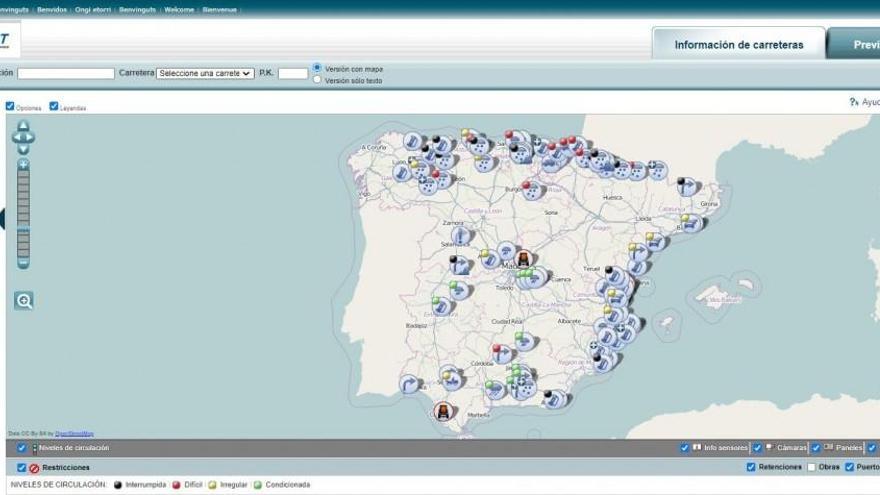Viewport: 880px width, 495px height.
Task: Switch to Información de carreteras tab
Action: (x=738, y=45)
